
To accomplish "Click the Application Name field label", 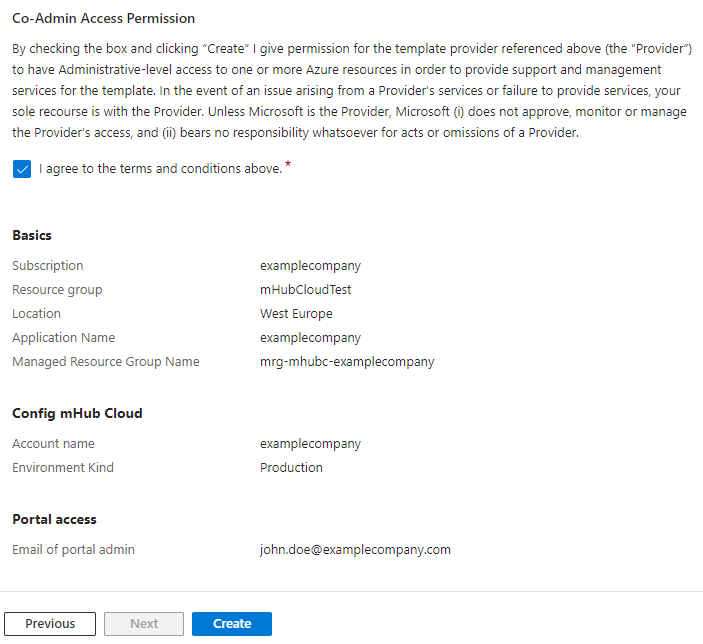I will point(64,338).
